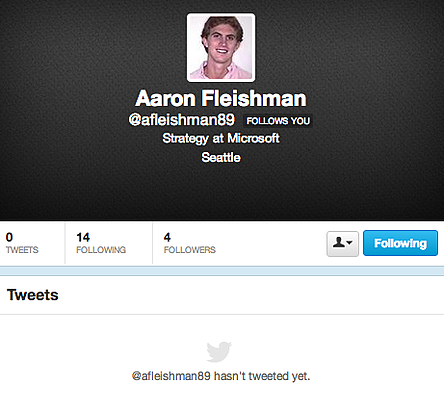Open the 14 following count number
444x410 pixels.
(x=83, y=237)
